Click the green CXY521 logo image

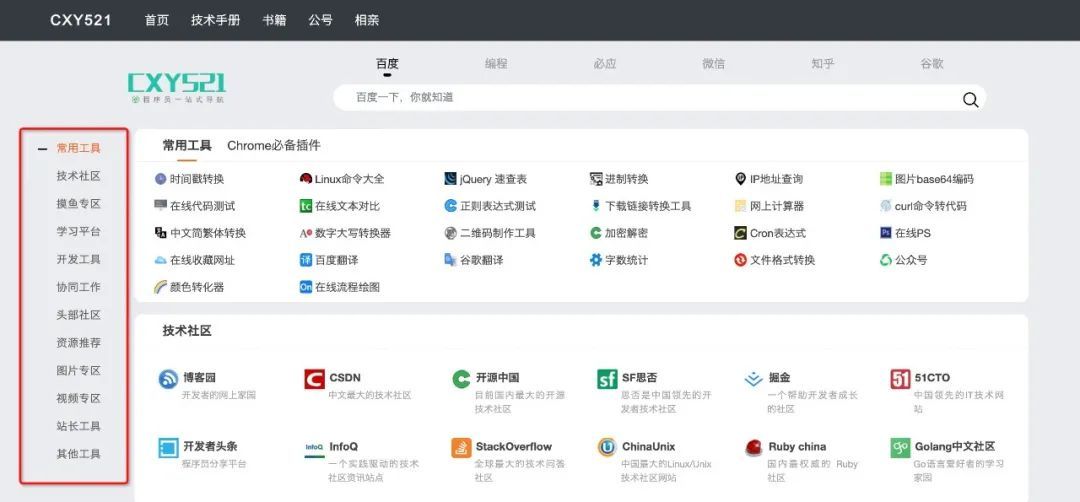[177, 88]
